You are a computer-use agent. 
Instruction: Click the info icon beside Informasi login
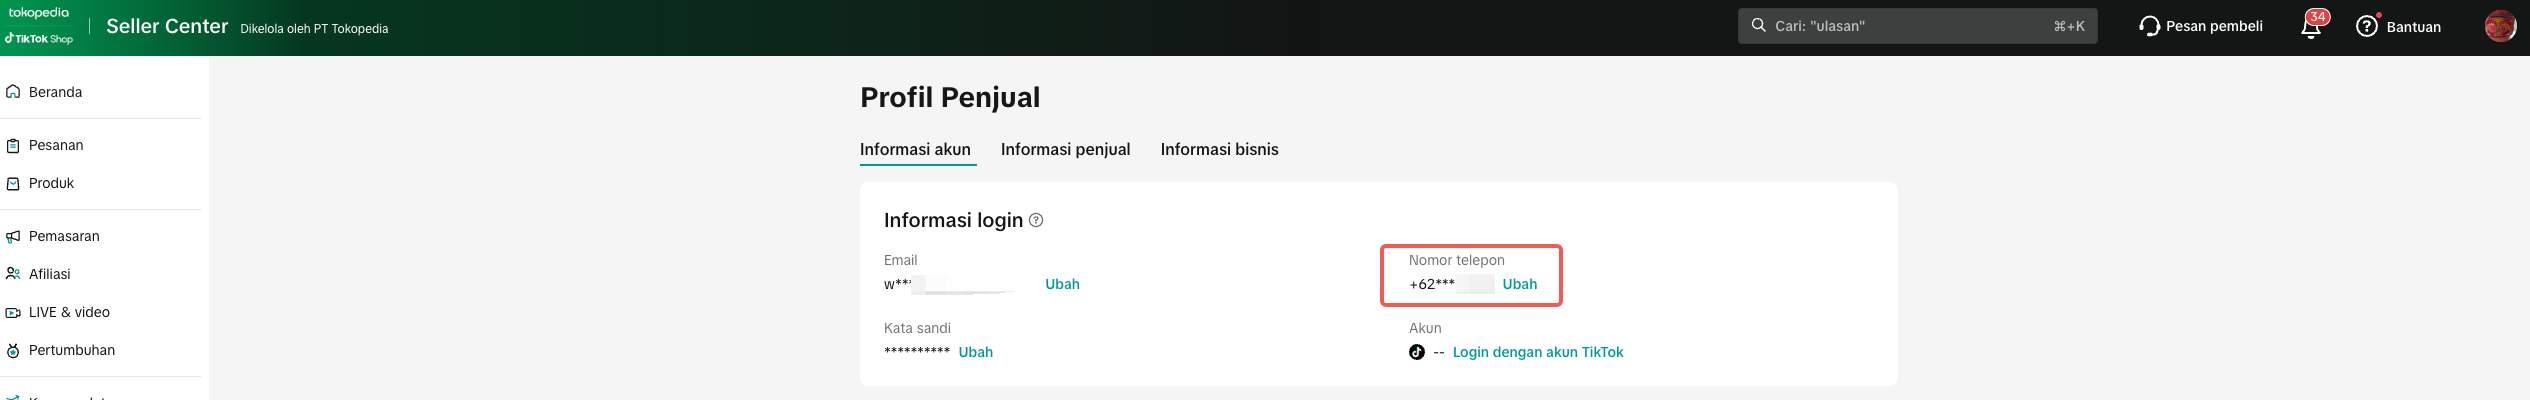coord(1036,220)
